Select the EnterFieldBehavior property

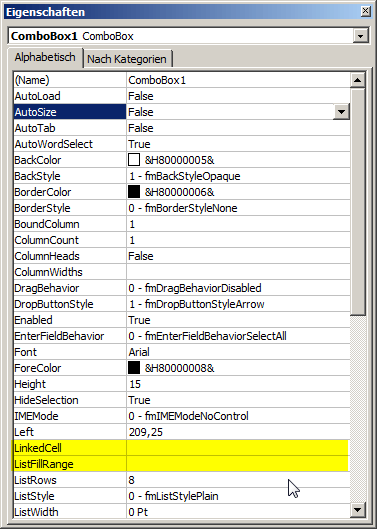(70, 336)
